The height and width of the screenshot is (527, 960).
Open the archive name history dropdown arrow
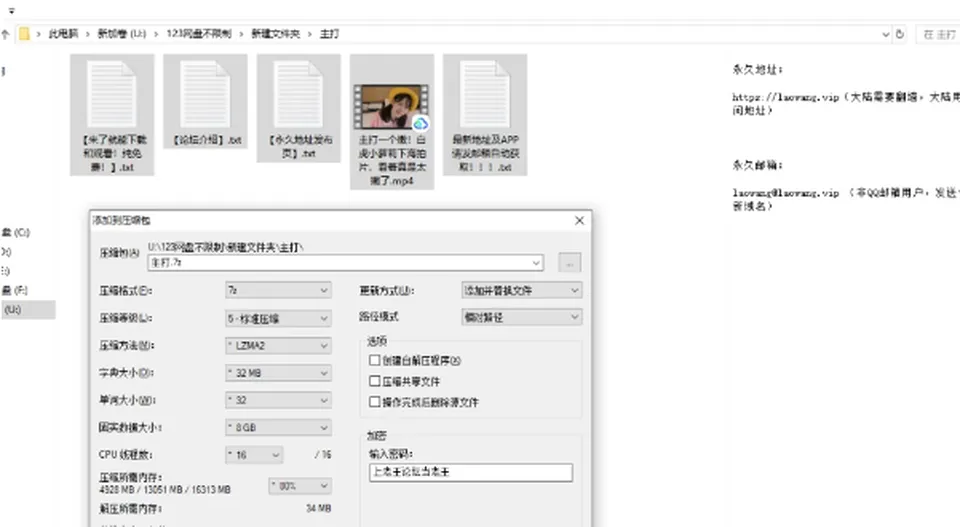click(536, 263)
